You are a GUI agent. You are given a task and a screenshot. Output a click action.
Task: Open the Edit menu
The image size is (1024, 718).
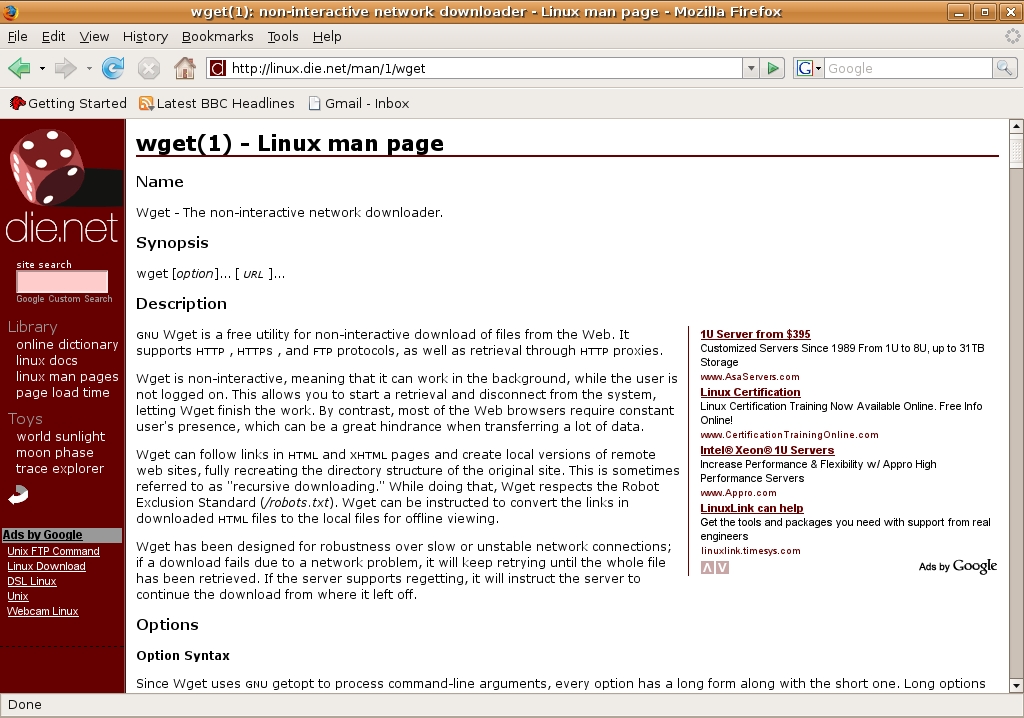pyautogui.click(x=54, y=37)
